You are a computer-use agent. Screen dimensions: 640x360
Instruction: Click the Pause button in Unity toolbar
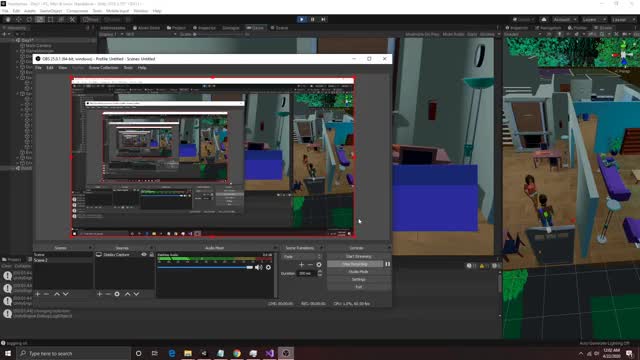(x=313, y=19)
